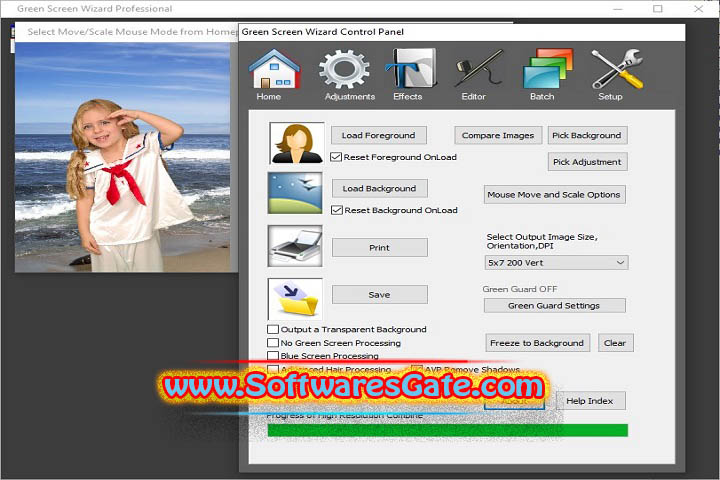Expand the output size 5x7 200 Vert dropdown
The height and width of the screenshot is (480, 720).
pyautogui.click(x=556, y=263)
